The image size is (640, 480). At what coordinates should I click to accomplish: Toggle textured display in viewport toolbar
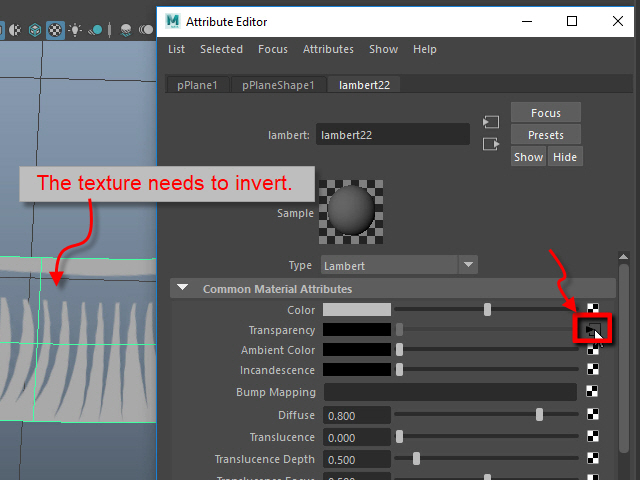[x=55, y=31]
